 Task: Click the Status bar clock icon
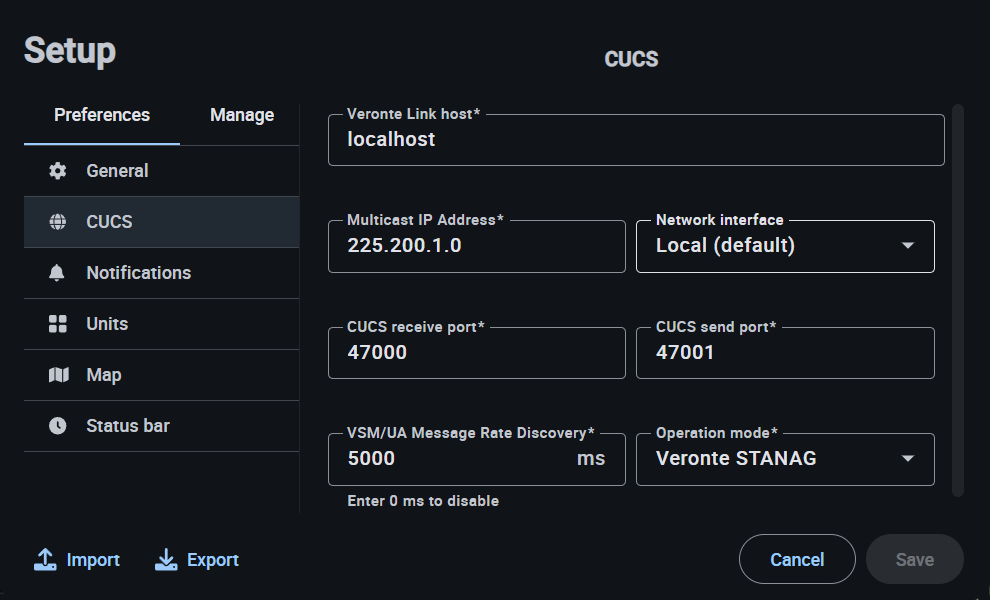[57, 426]
